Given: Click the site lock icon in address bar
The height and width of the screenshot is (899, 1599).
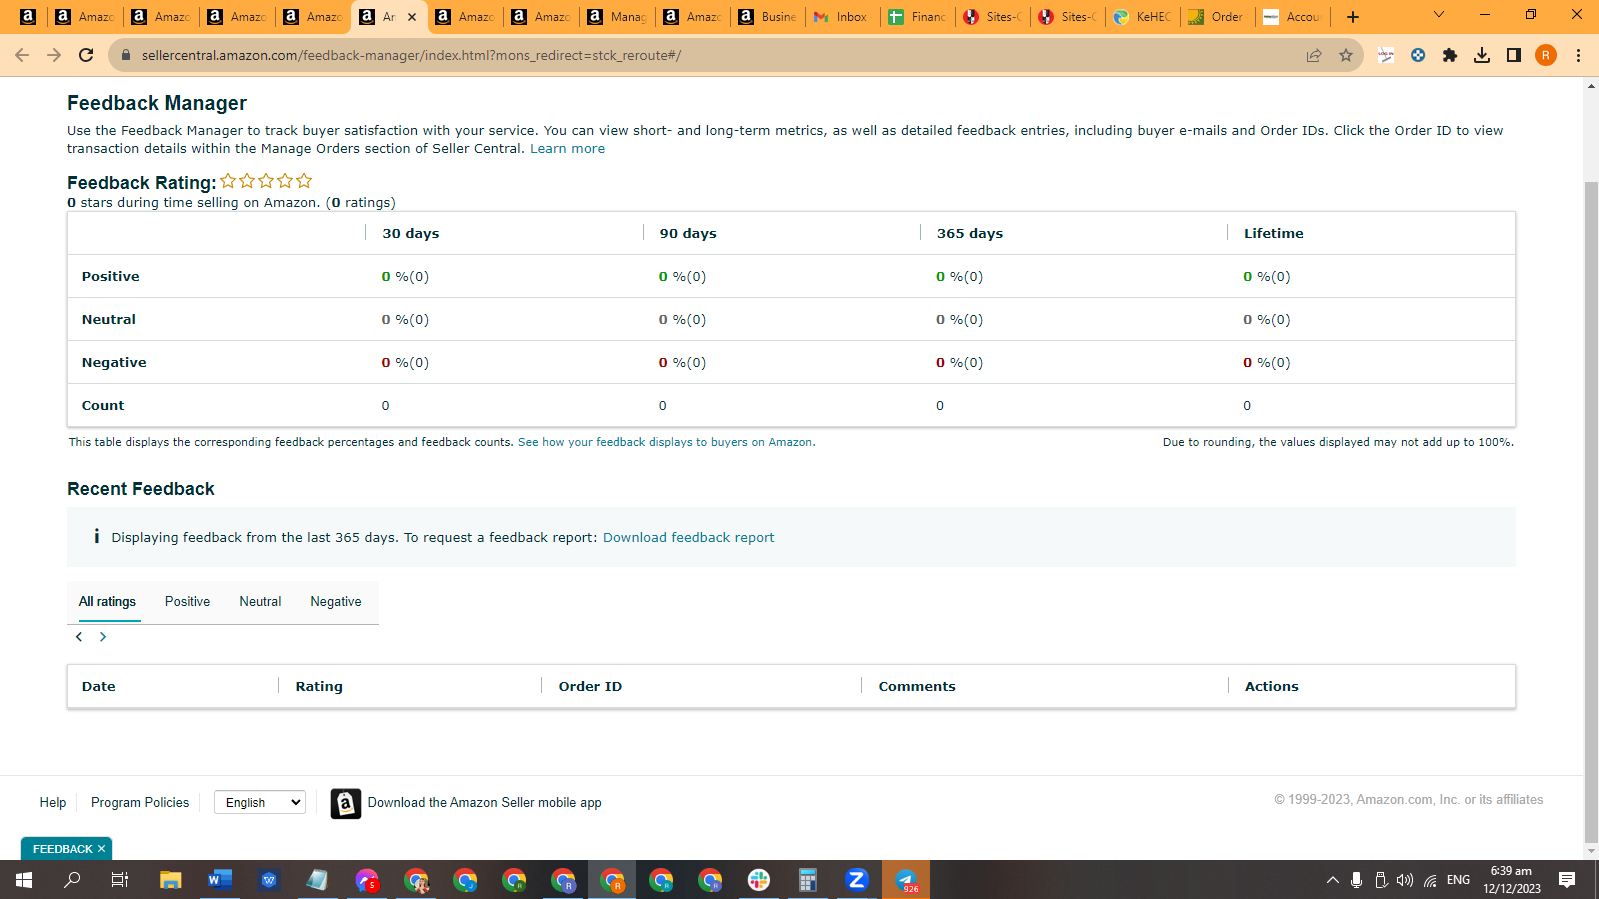Looking at the screenshot, I should (x=126, y=55).
